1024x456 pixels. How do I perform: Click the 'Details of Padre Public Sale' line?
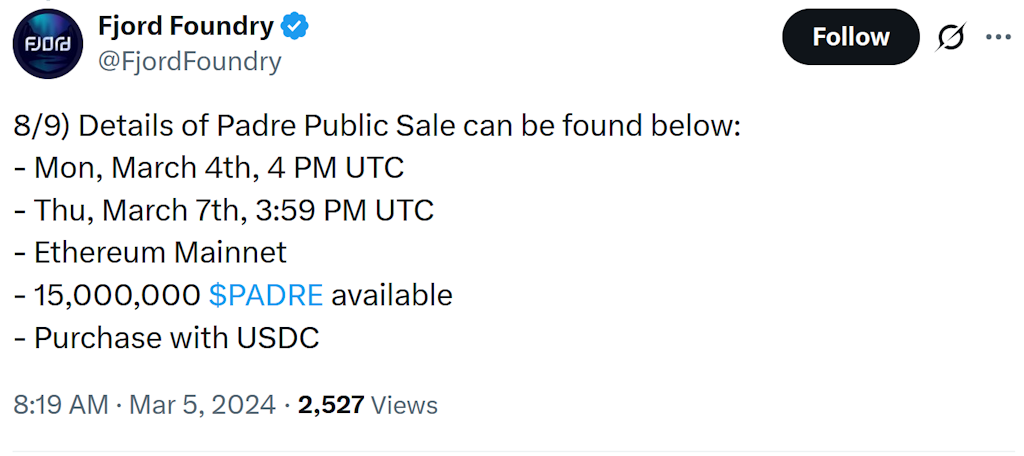(410, 127)
